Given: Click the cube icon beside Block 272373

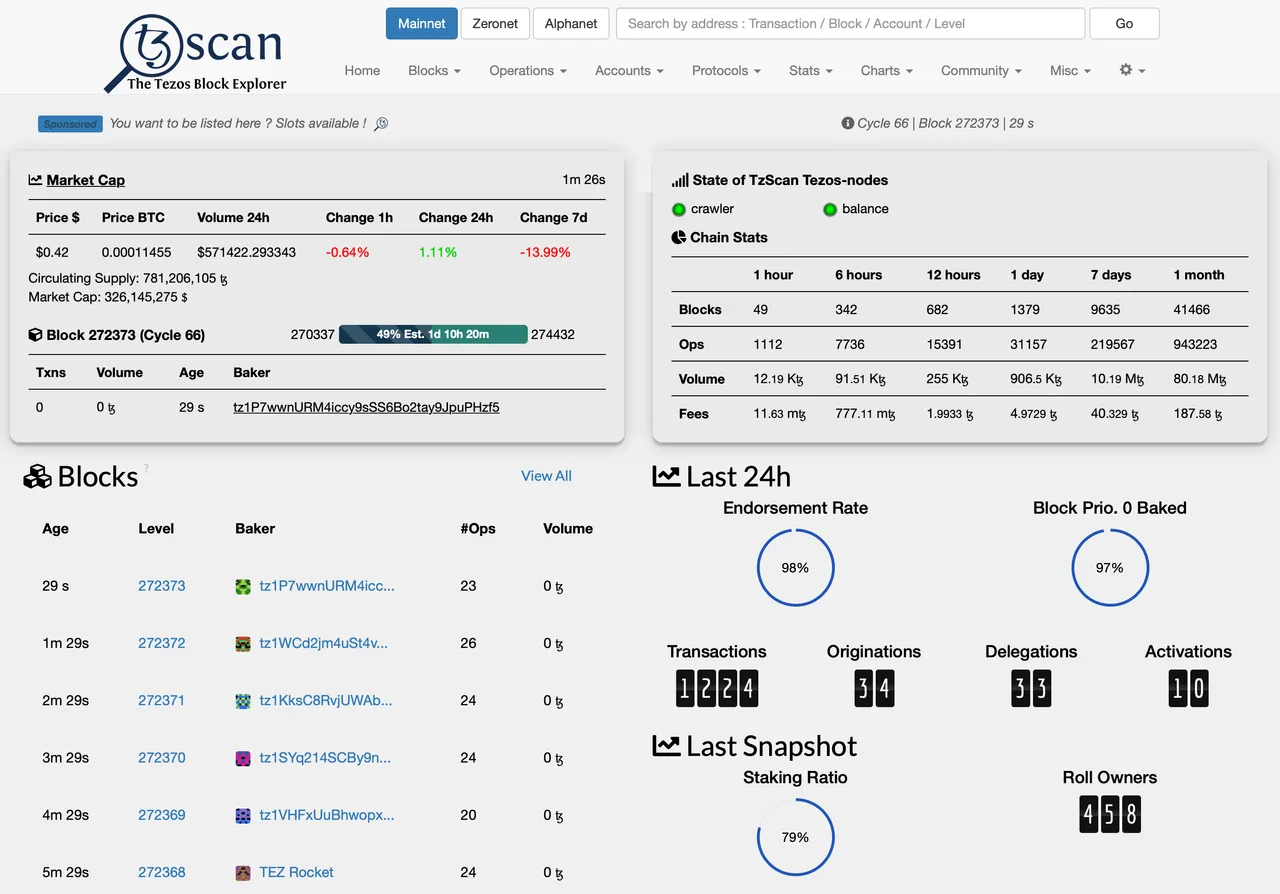Looking at the screenshot, I should click(x=35, y=335).
